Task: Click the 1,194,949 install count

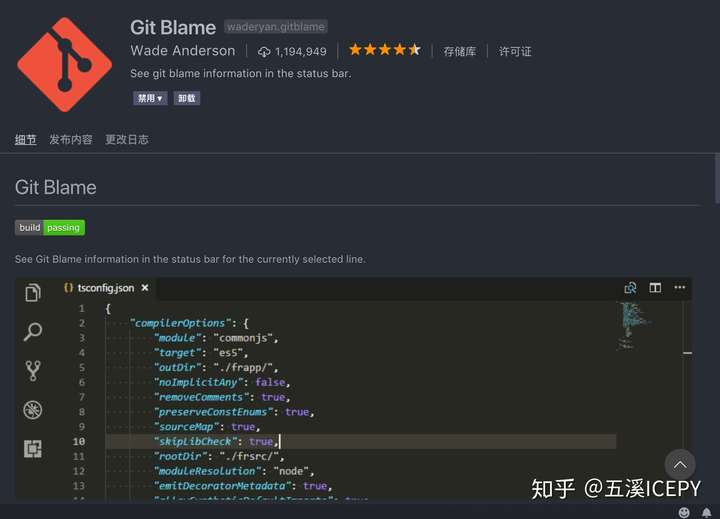Action: pyautogui.click(x=301, y=51)
